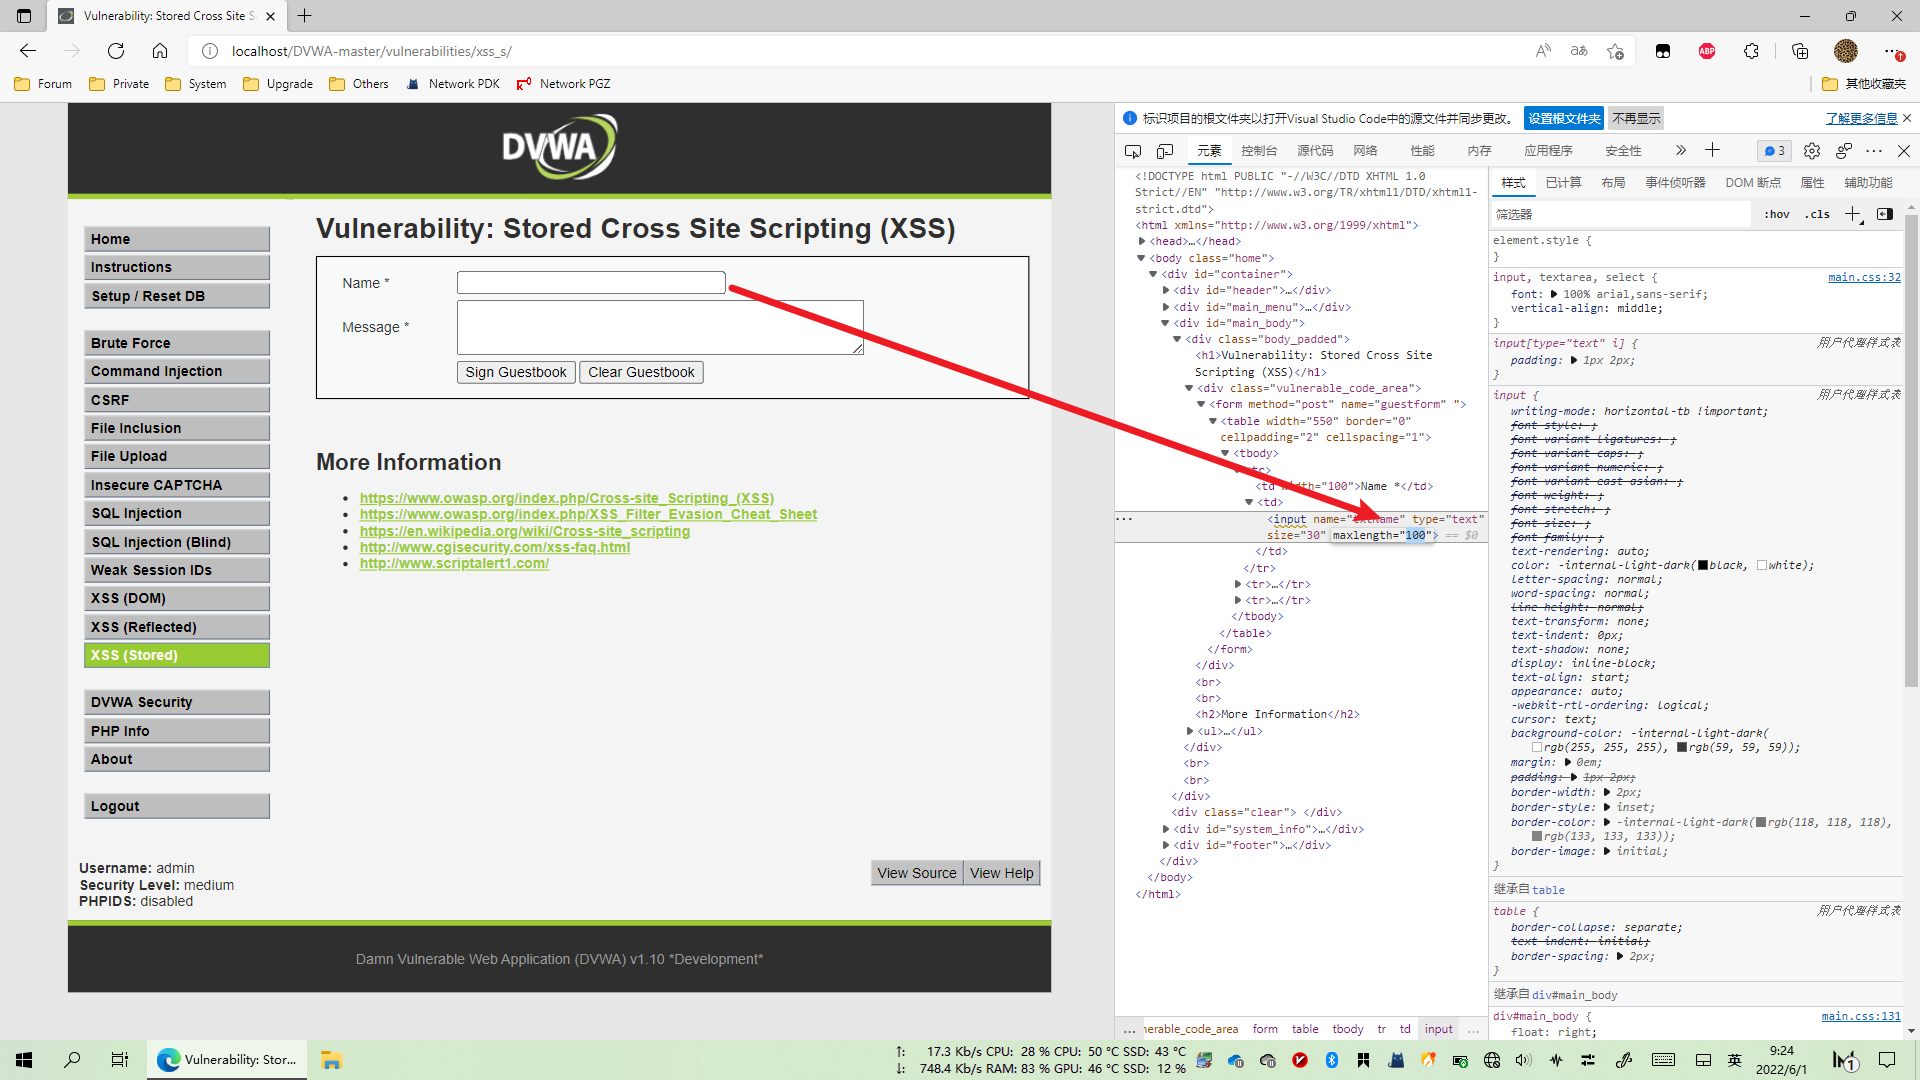Show more DevTools tabs chevron
The width and height of the screenshot is (1920, 1080).
[1681, 150]
